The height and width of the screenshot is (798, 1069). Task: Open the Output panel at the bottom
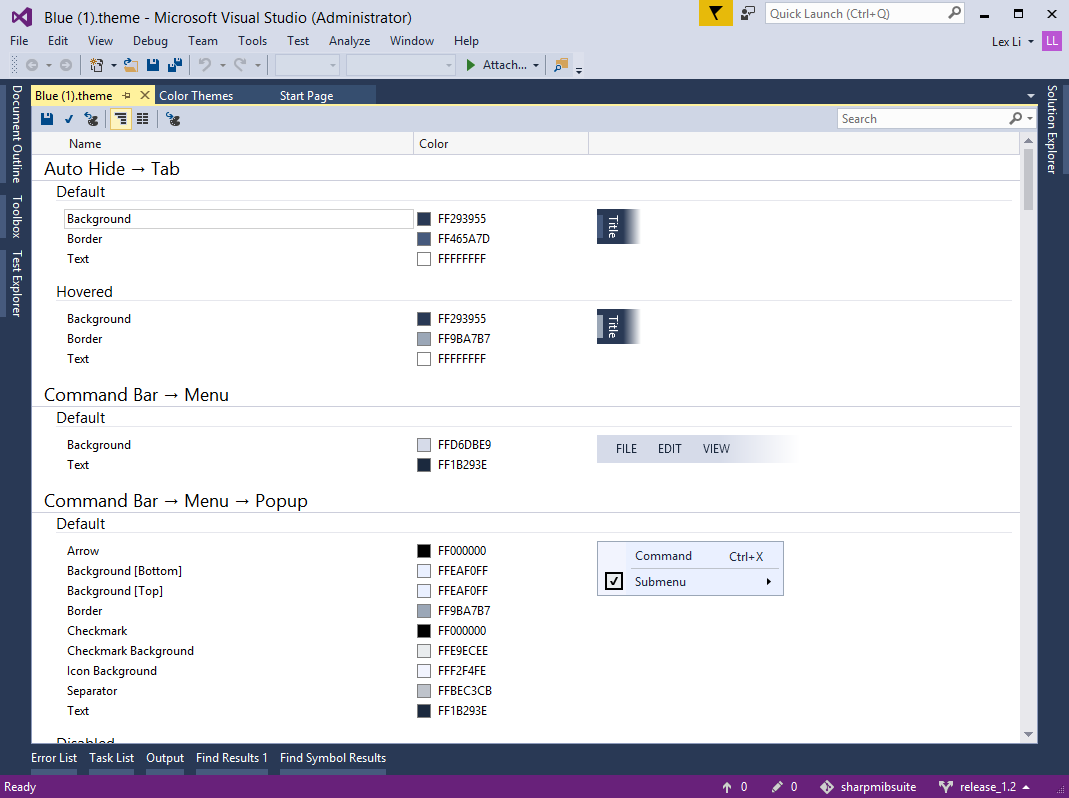pyautogui.click(x=164, y=757)
